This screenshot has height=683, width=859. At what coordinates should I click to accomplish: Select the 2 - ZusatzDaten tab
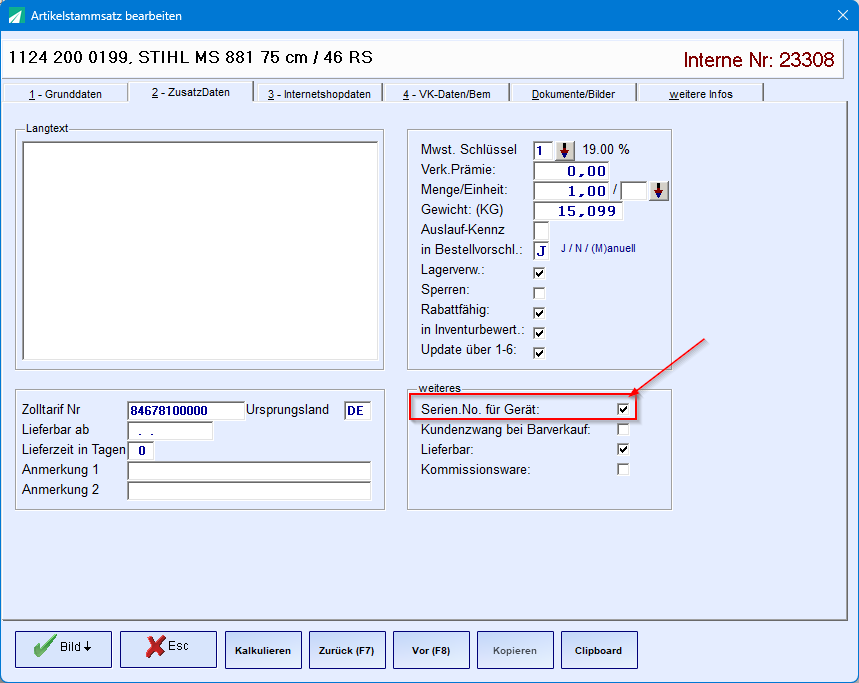pyautogui.click(x=191, y=92)
